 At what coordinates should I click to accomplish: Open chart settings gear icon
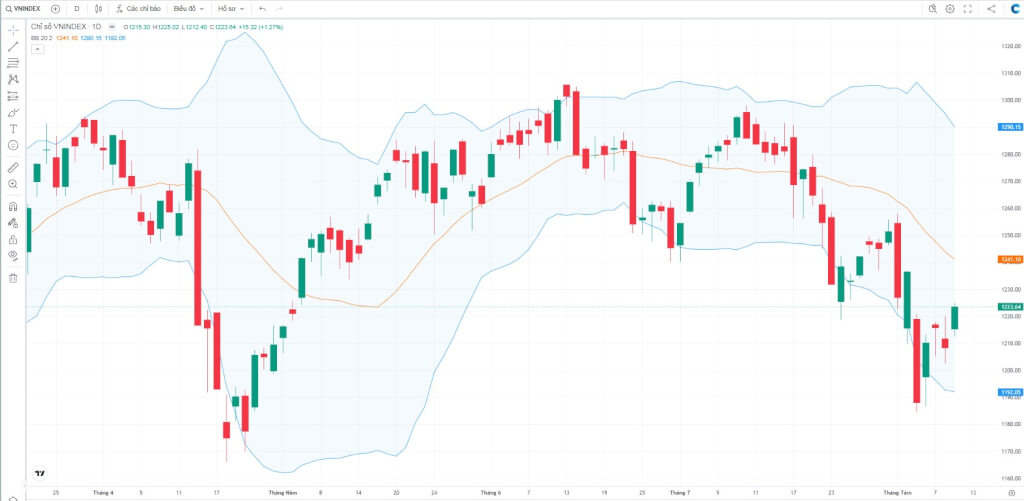click(950, 8)
